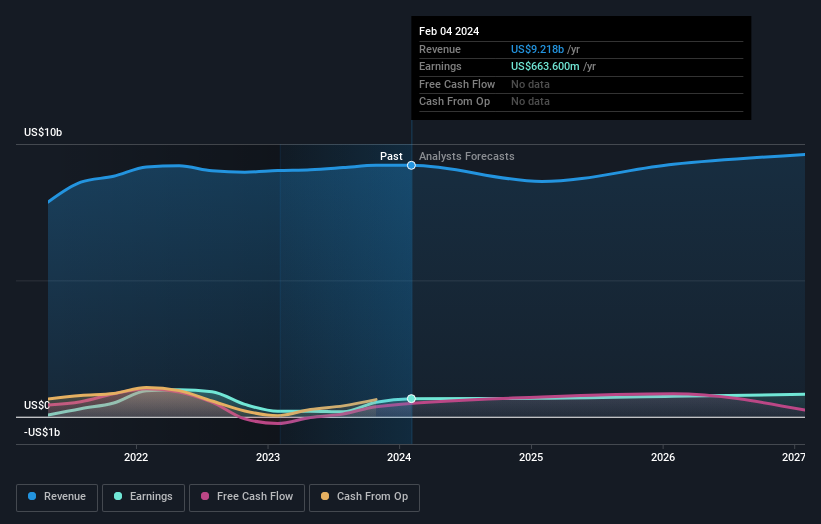Click the Free Cash Flow No data value
The image size is (821, 524).
(530, 84)
